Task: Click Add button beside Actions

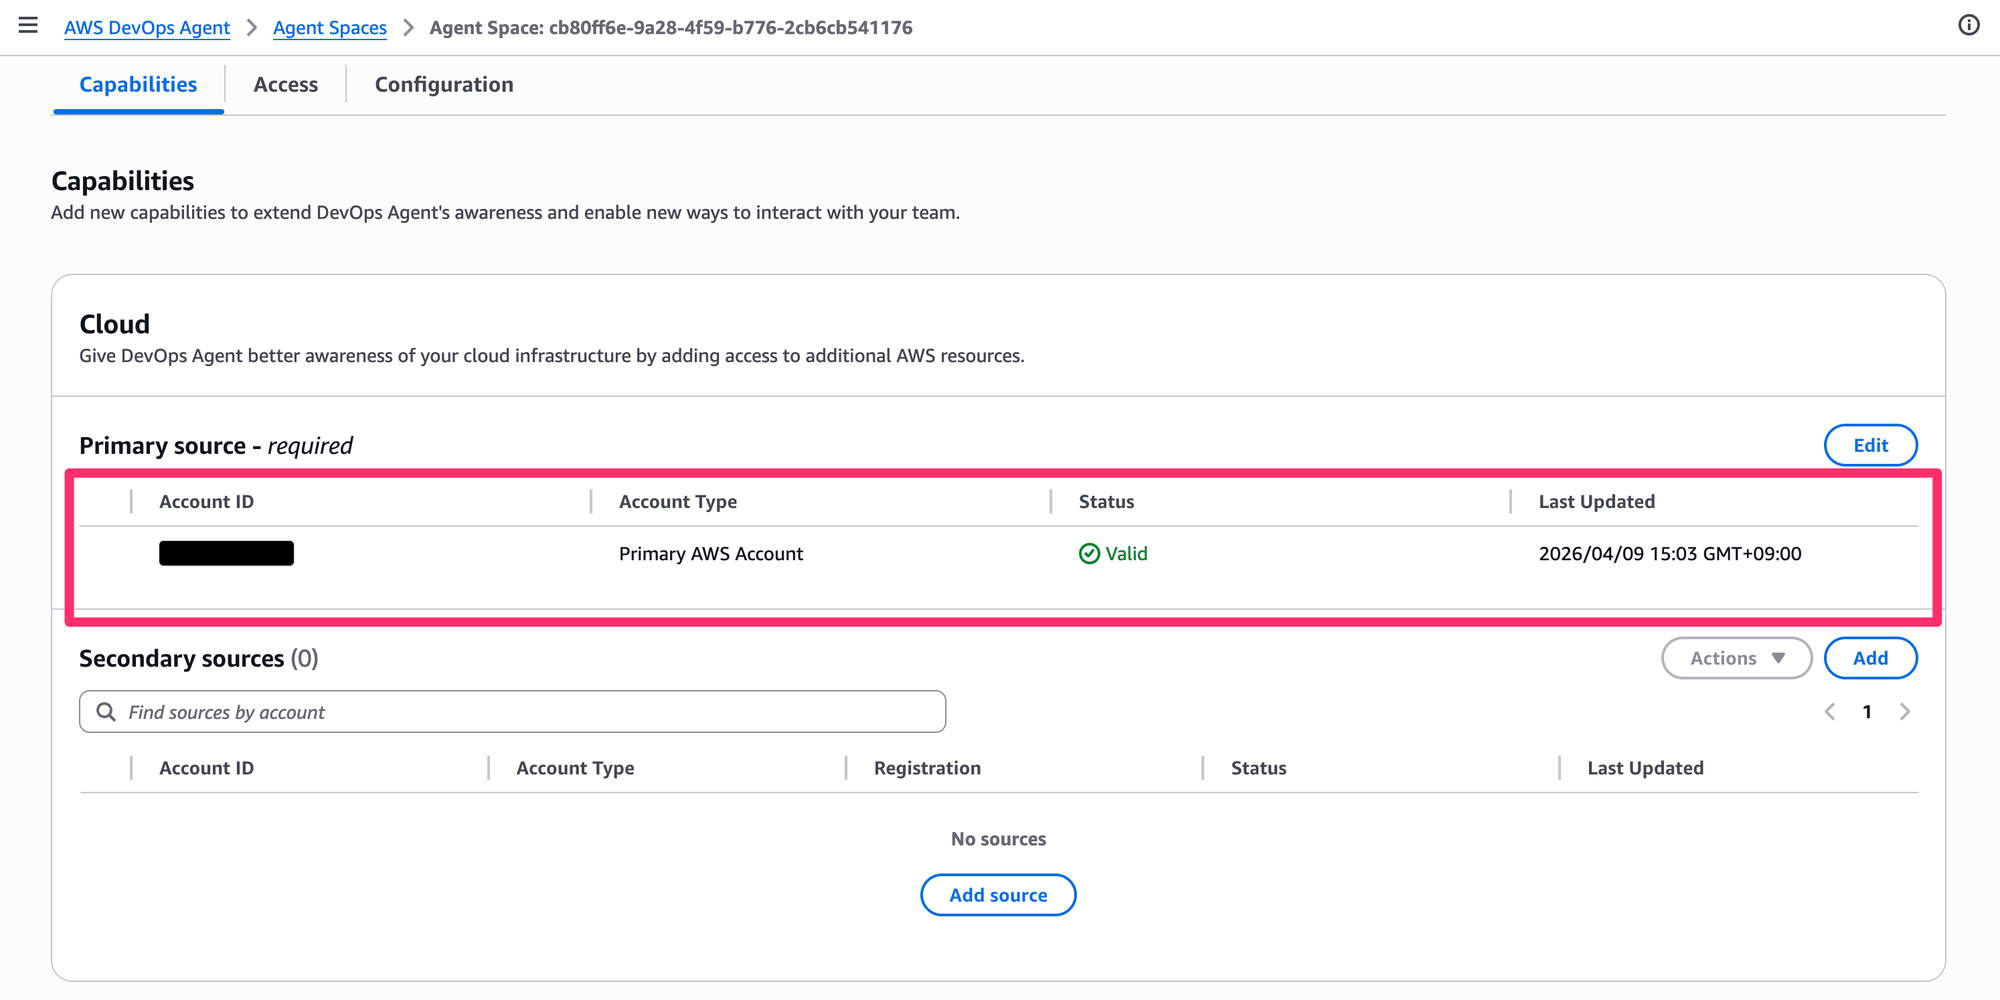Action: click(x=1870, y=658)
